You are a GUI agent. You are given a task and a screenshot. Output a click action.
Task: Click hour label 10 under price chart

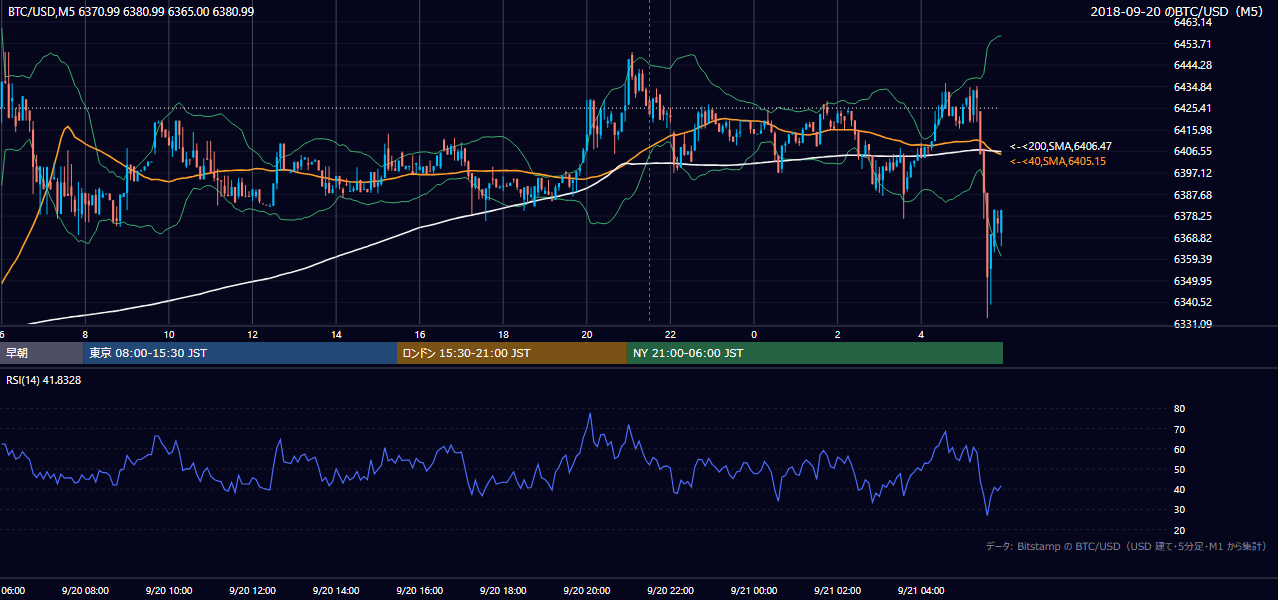169,335
